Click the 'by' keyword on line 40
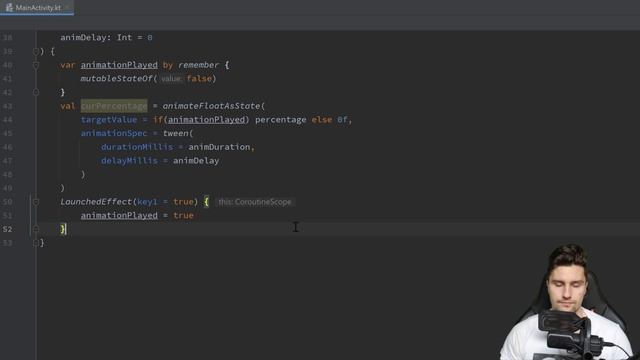 click(168, 65)
